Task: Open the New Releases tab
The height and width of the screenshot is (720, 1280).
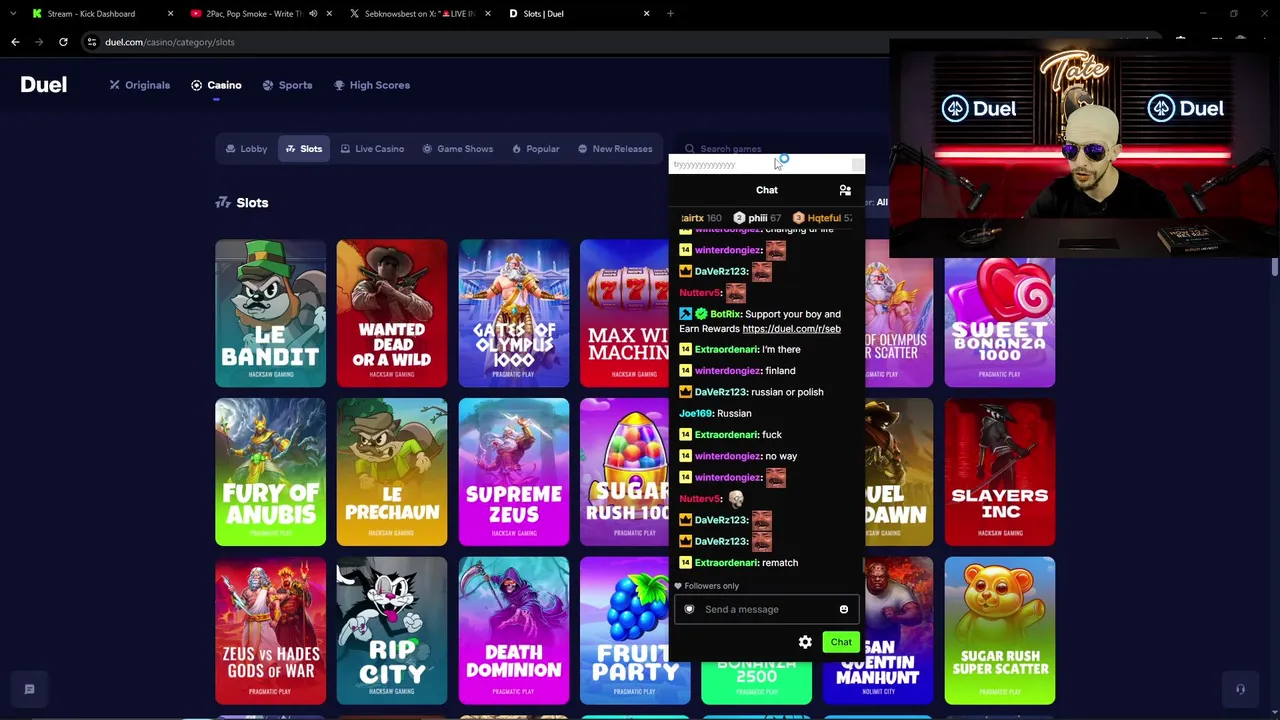Action: point(615,149)
